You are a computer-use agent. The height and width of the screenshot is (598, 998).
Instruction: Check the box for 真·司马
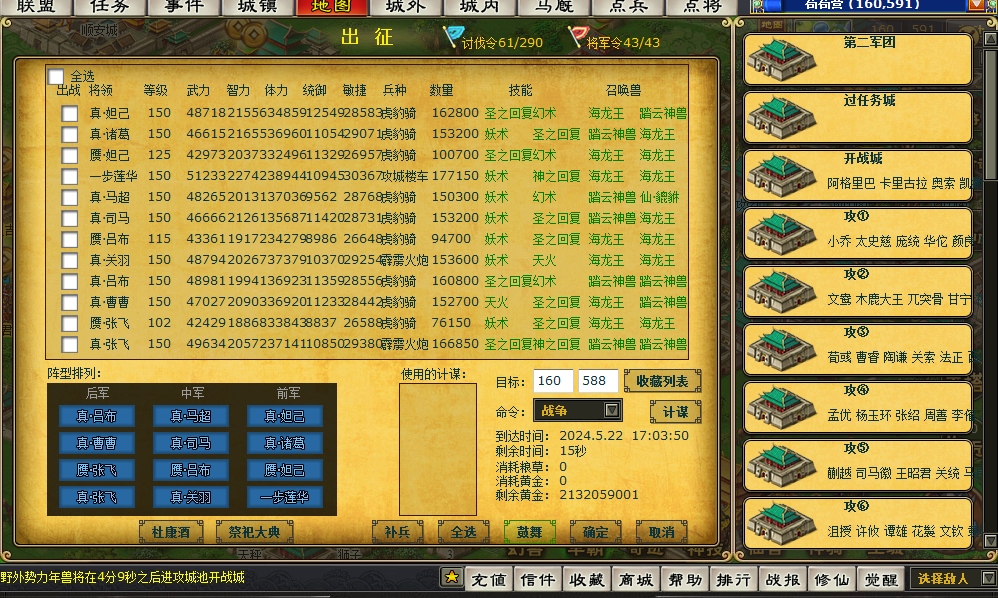tap(69, 218)
